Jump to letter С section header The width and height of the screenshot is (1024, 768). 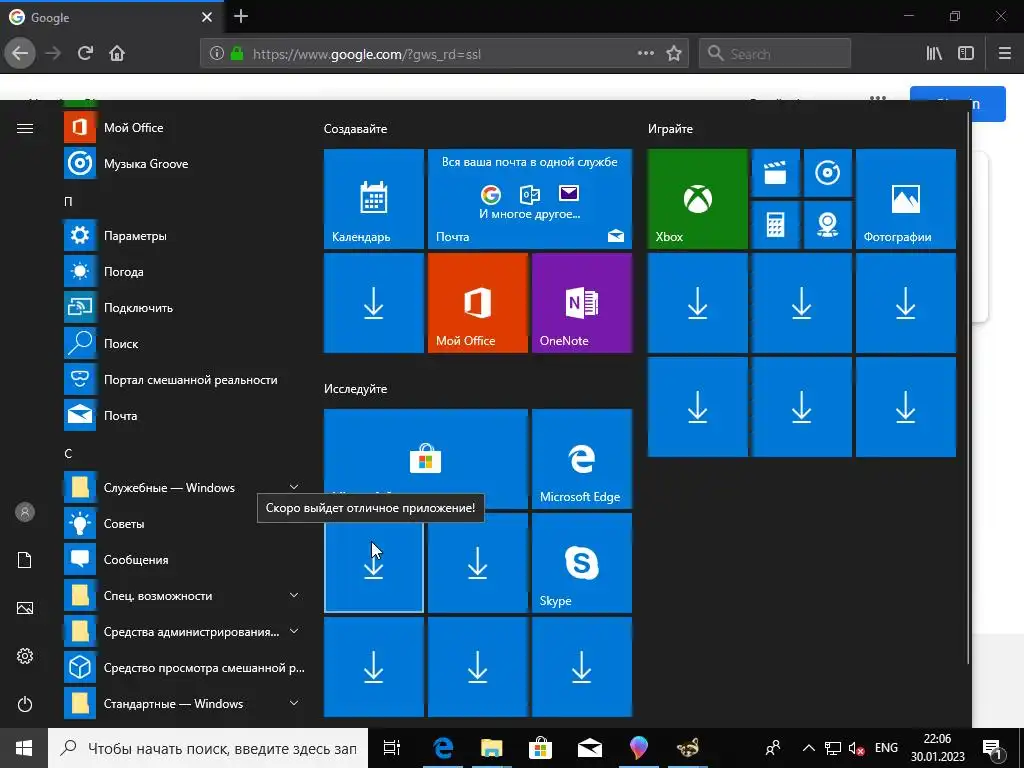pos(68,453)
